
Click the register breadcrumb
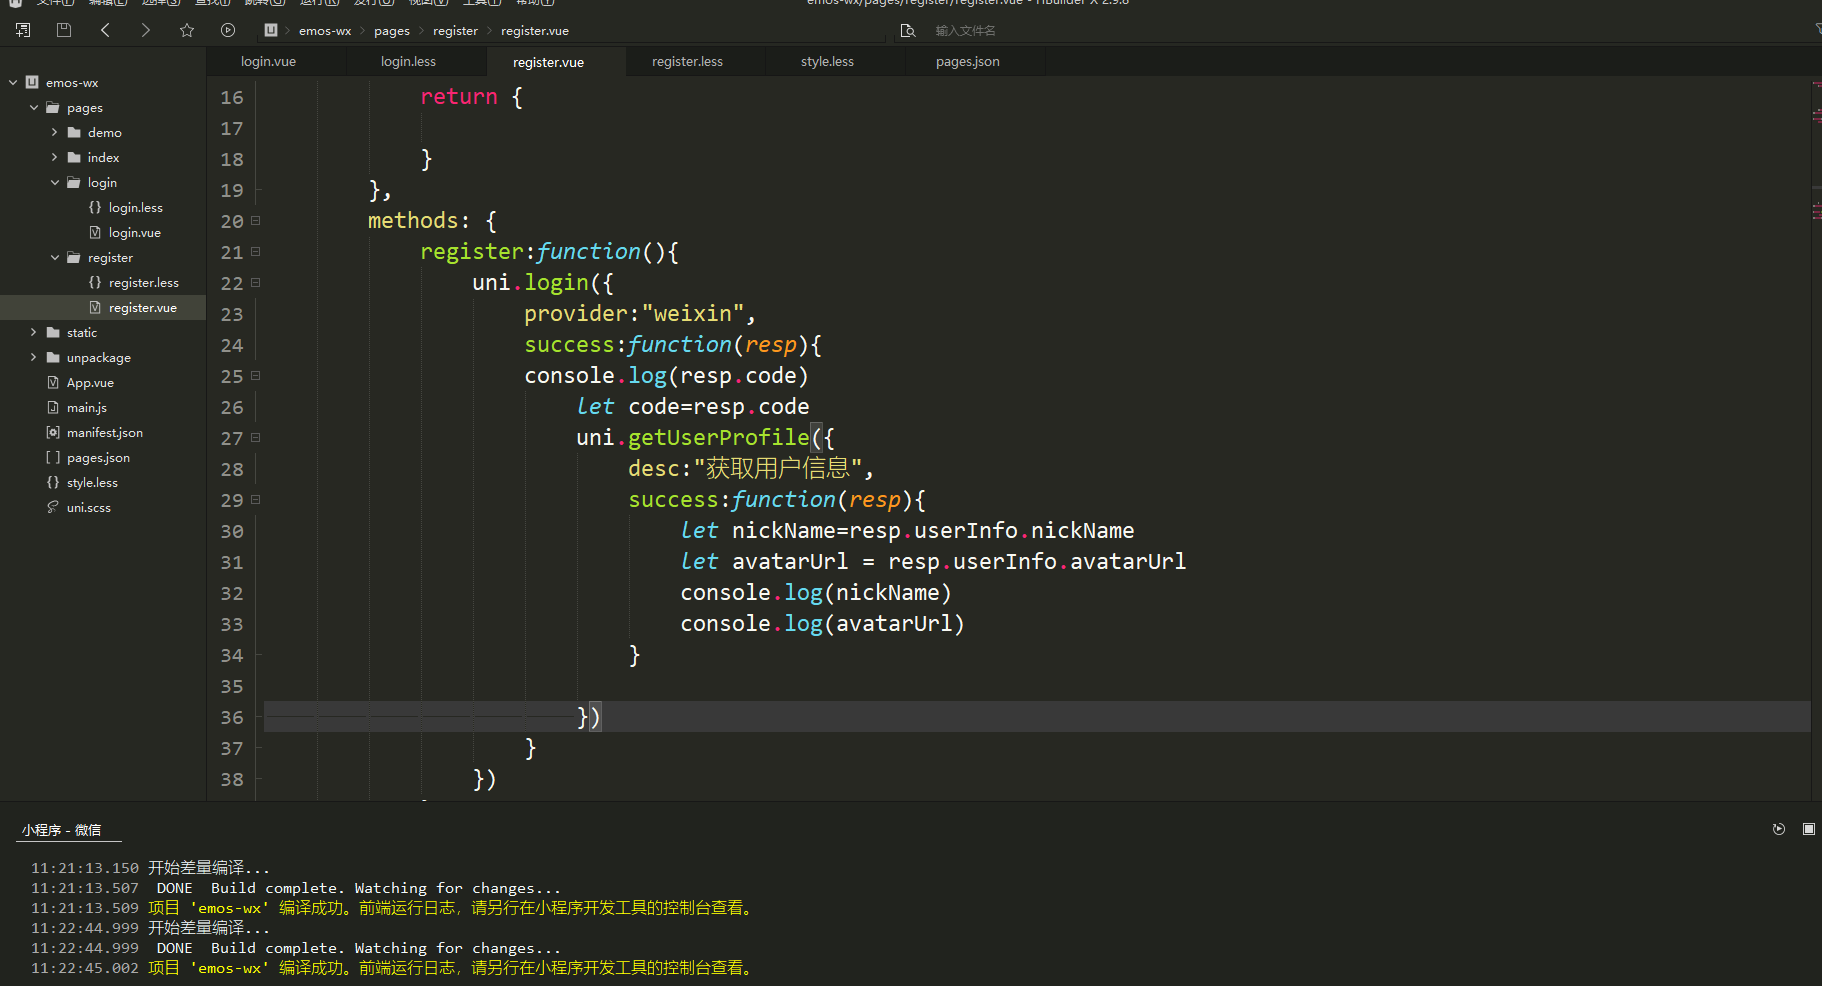click(455, 31)
